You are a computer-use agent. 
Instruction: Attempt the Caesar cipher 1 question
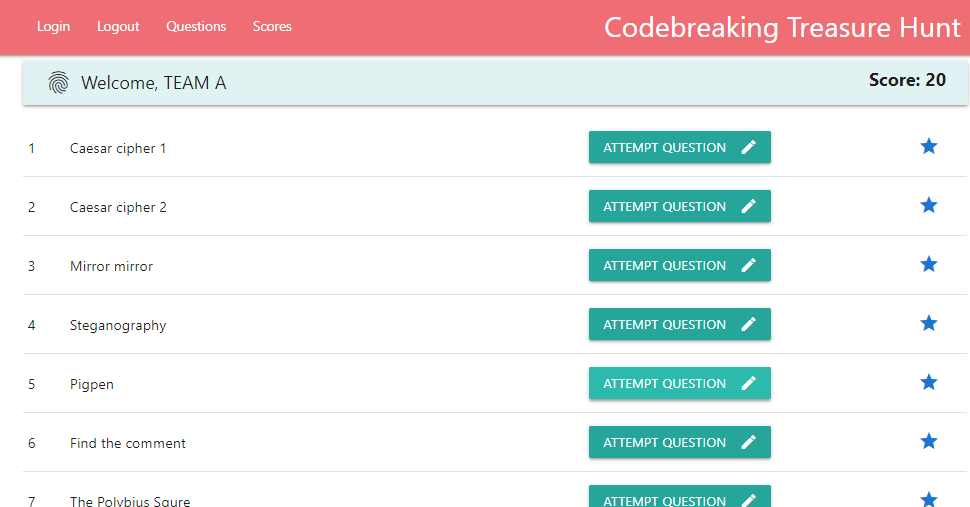click(x=680, y=147)
